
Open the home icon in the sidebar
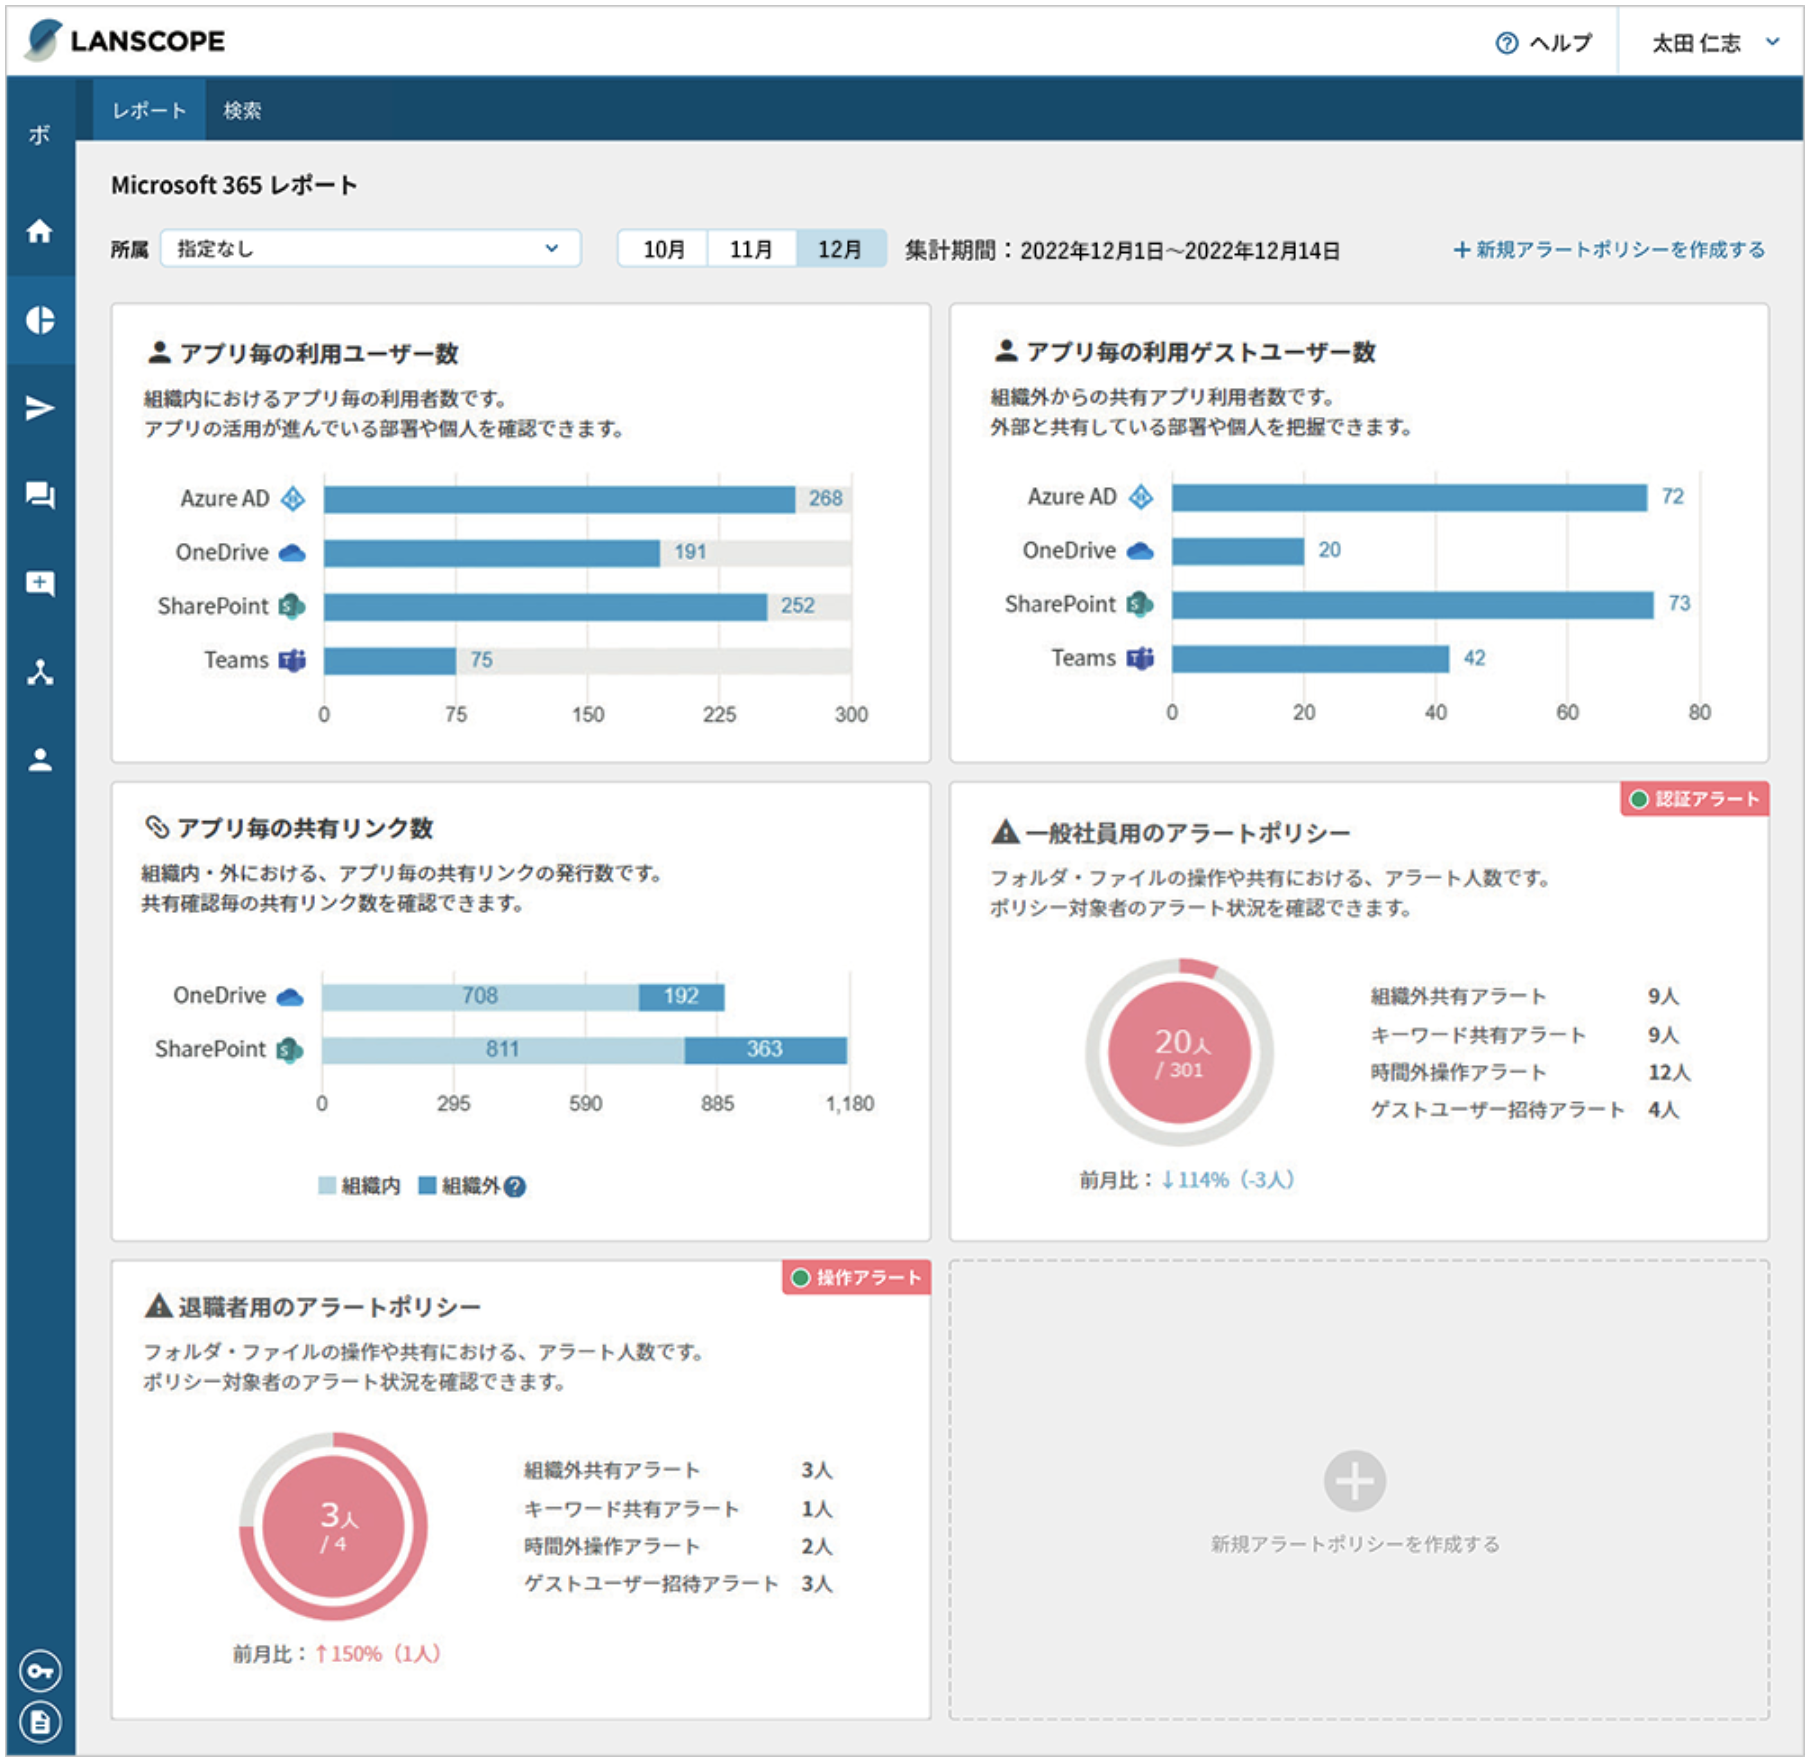pos(39,231)
